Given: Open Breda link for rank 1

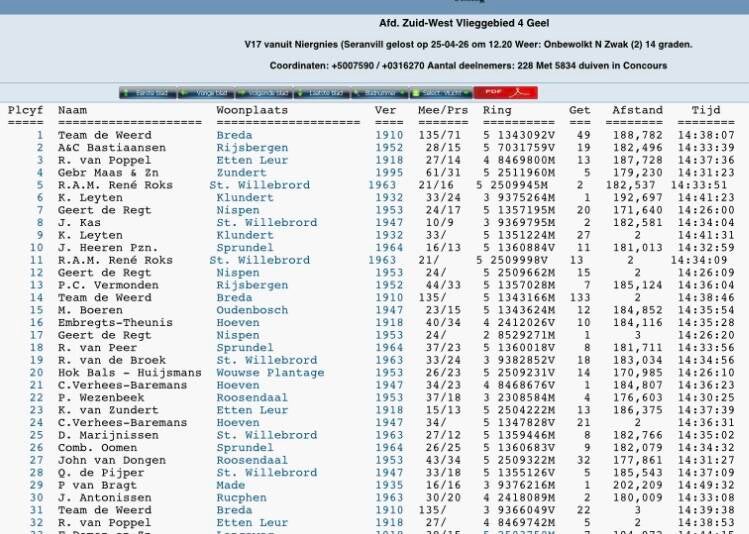Looking at the screenshot, I should (234, 135).
